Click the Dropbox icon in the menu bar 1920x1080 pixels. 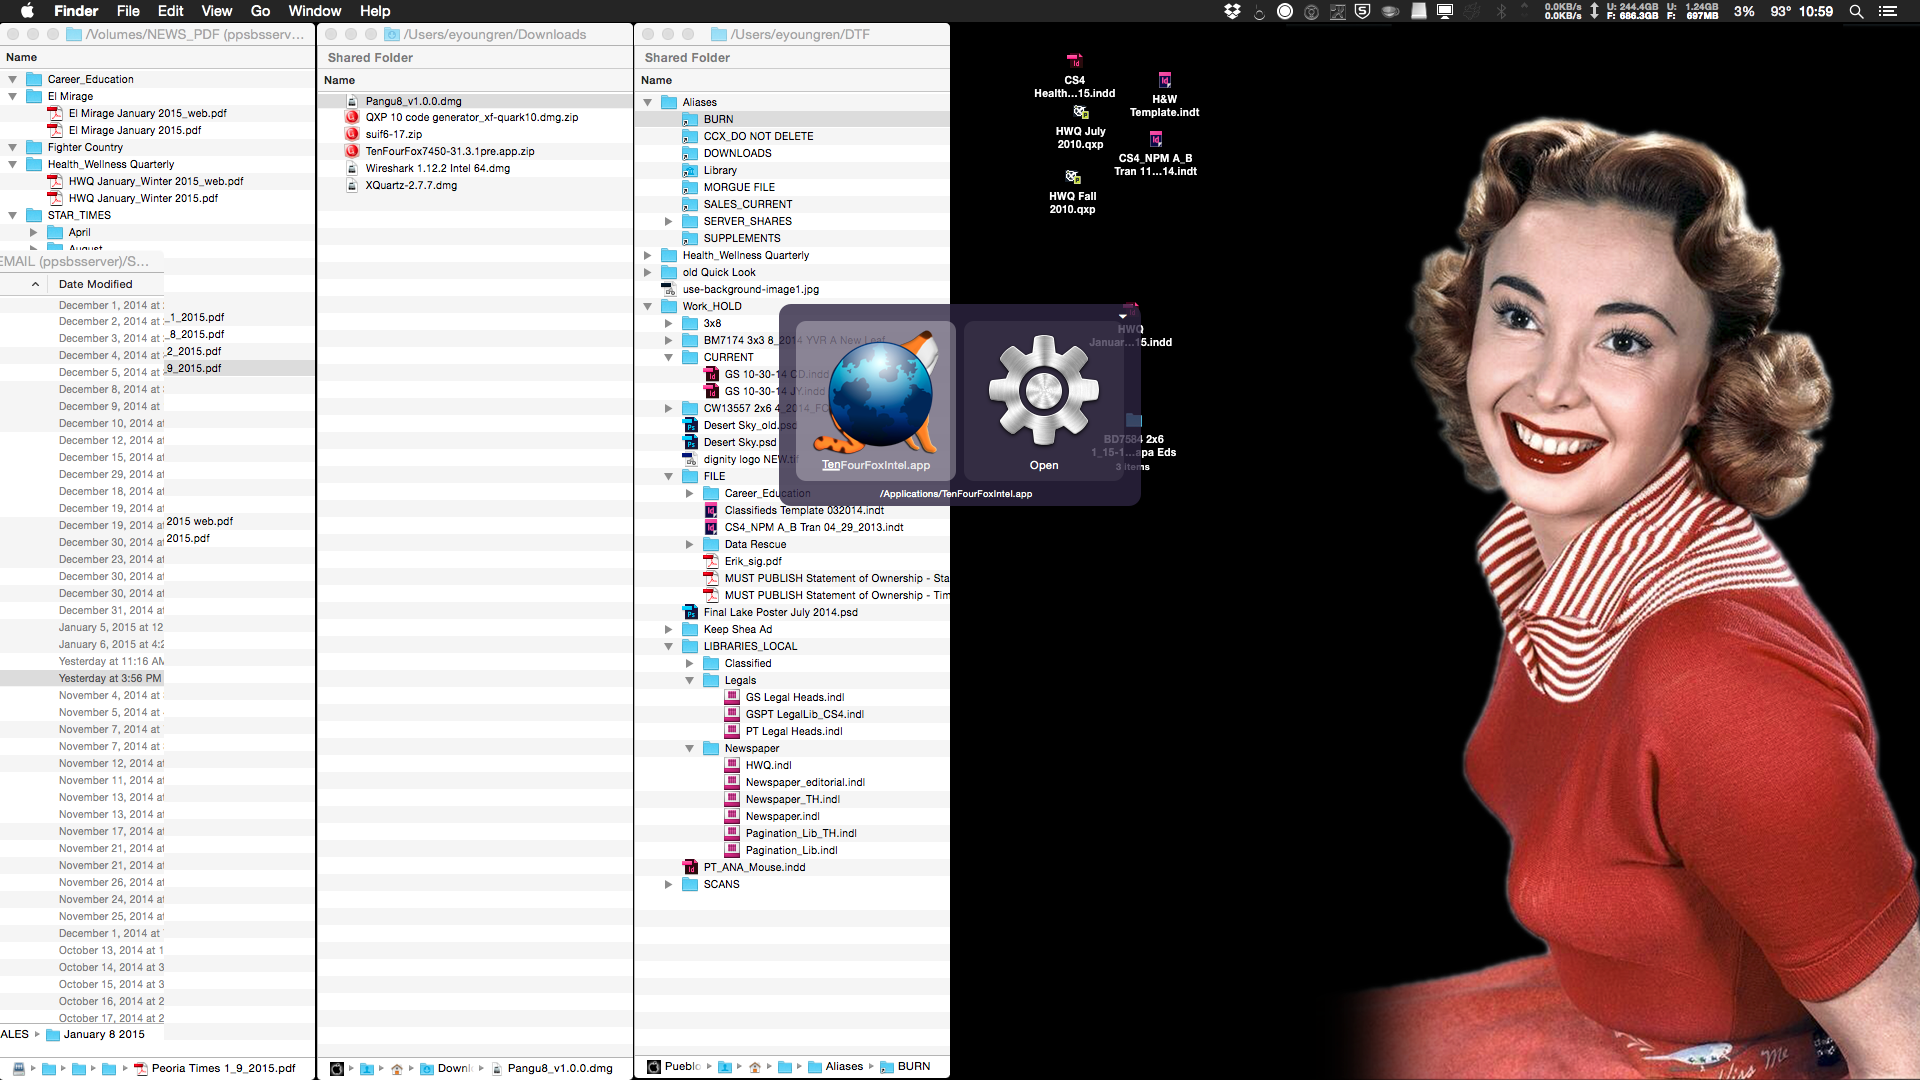[1231, 11]
